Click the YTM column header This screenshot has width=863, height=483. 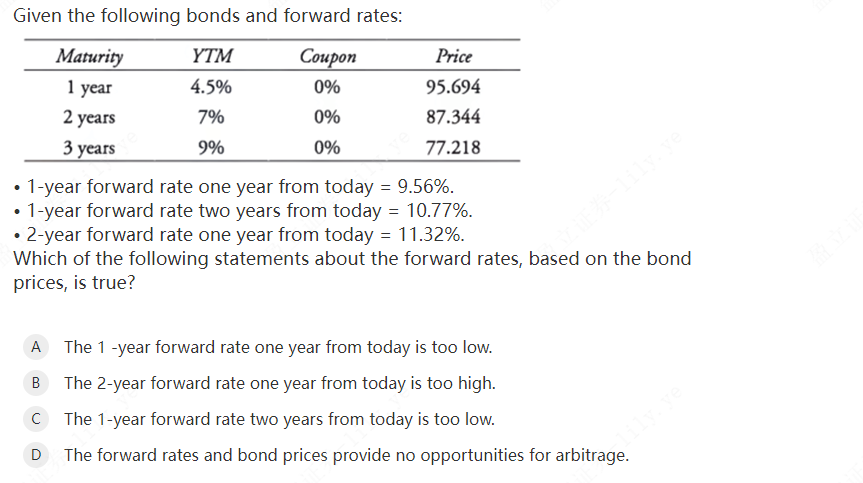coord(211,57)
